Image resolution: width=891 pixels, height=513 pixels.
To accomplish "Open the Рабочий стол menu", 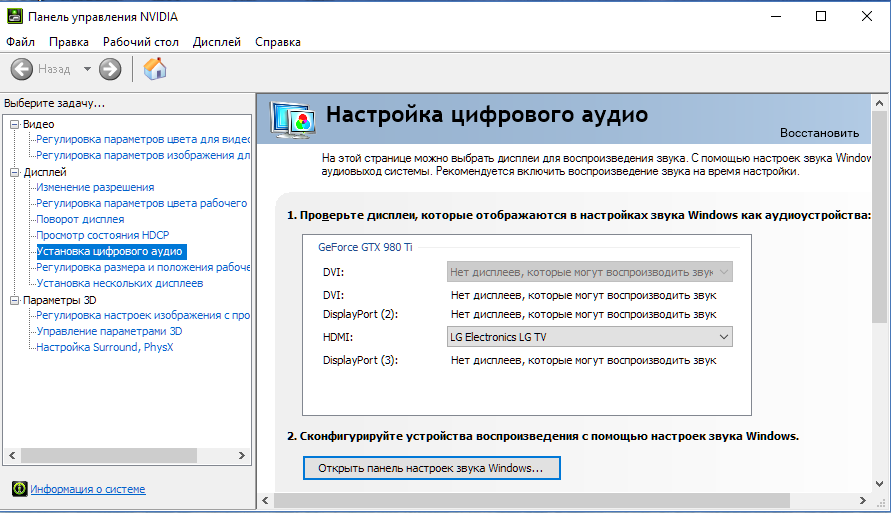I will coord(140,42).
